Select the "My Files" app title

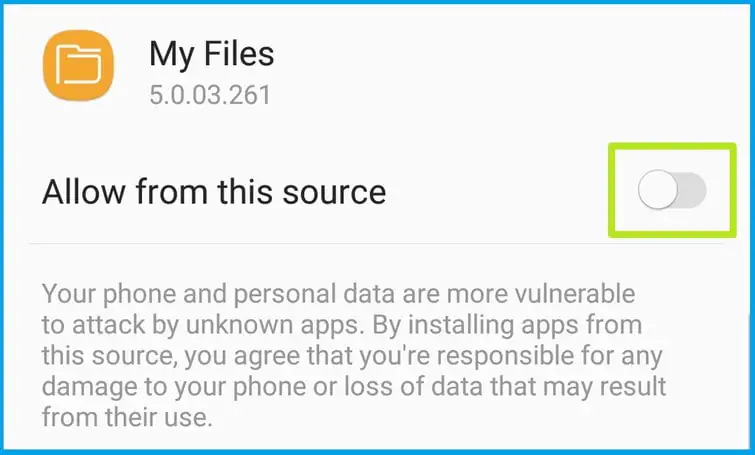(x=211, y=54)
